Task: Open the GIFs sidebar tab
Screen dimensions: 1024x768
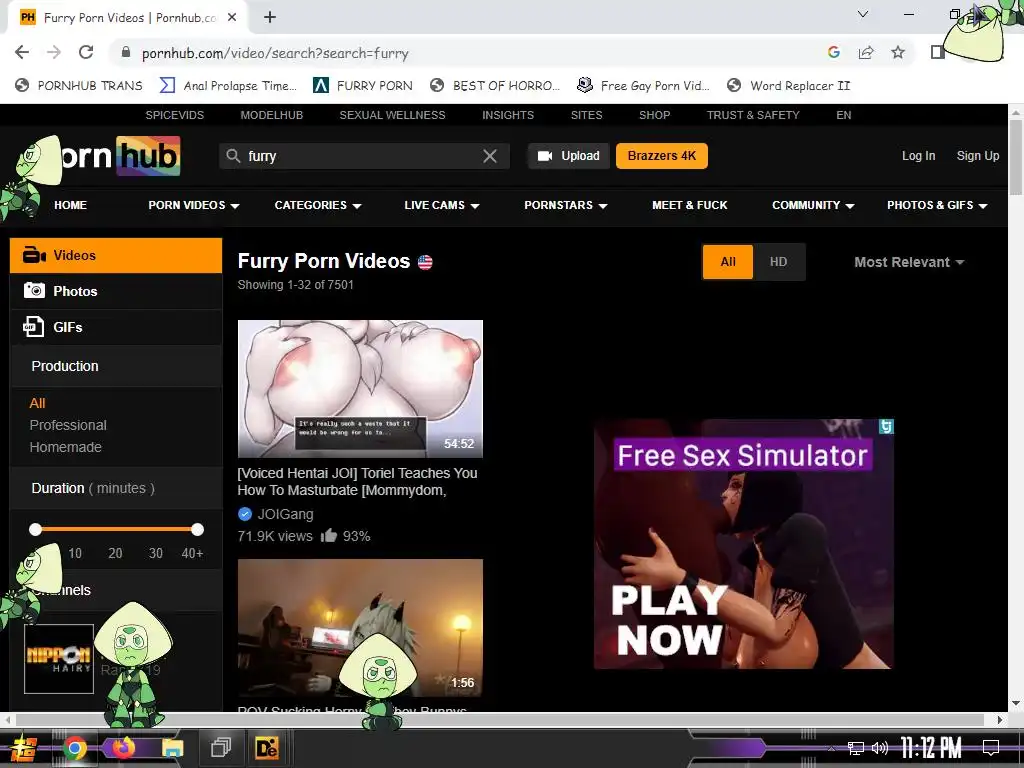Action: coord(116,327)
